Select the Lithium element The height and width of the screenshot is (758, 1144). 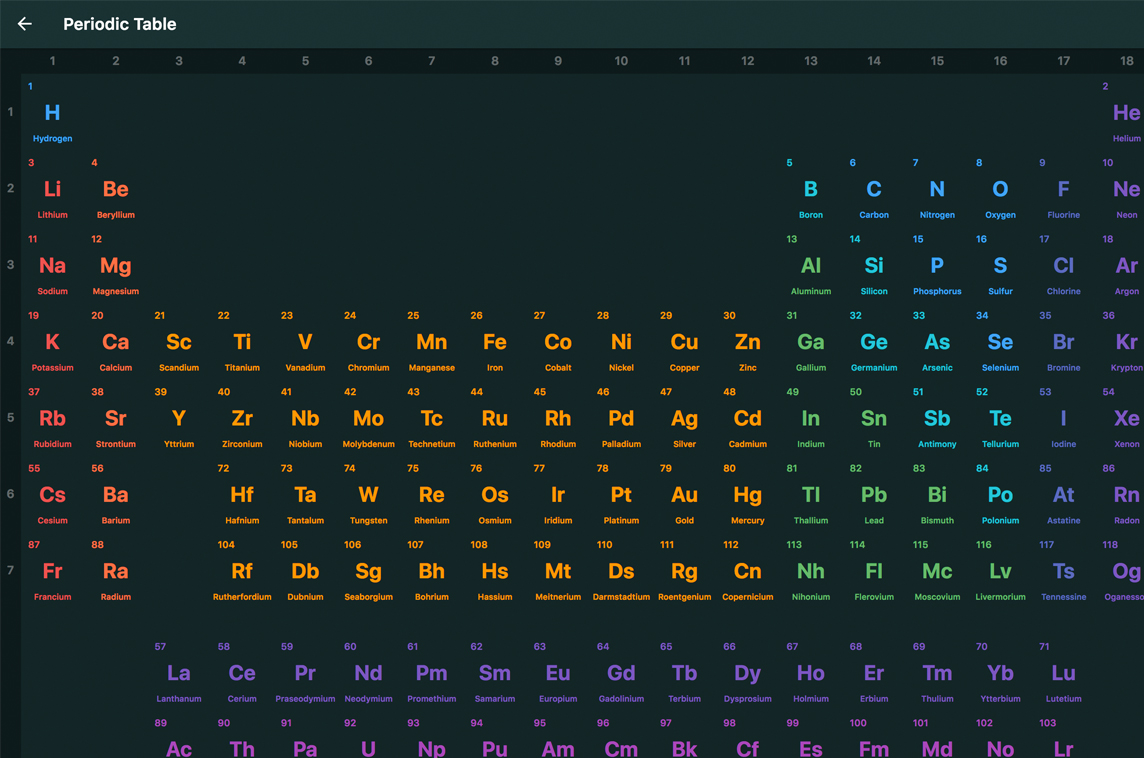(x=53, y=189)
